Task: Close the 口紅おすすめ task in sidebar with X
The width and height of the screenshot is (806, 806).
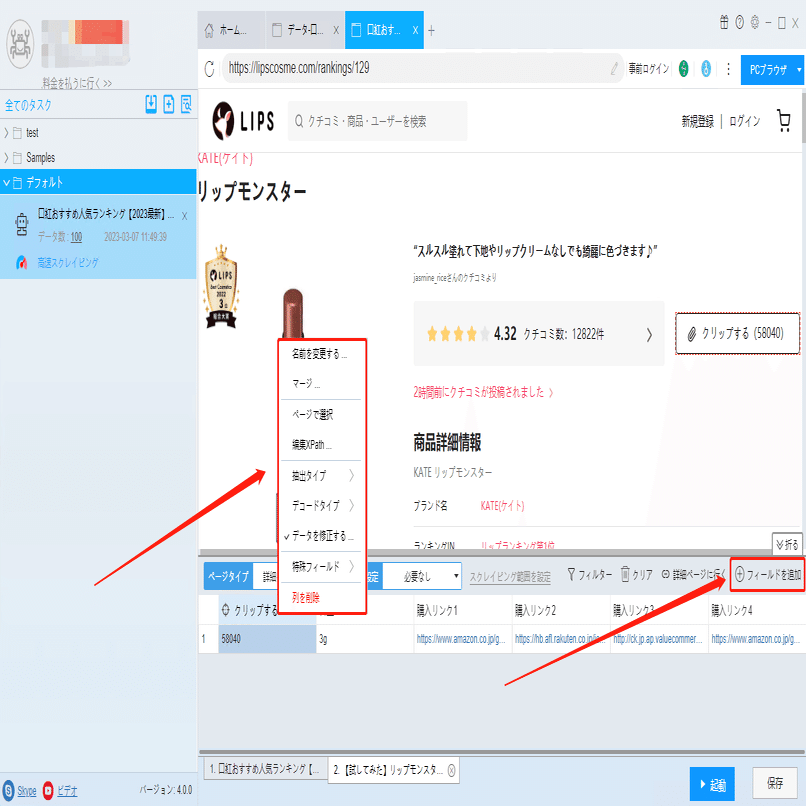Action: coord(185,216)
